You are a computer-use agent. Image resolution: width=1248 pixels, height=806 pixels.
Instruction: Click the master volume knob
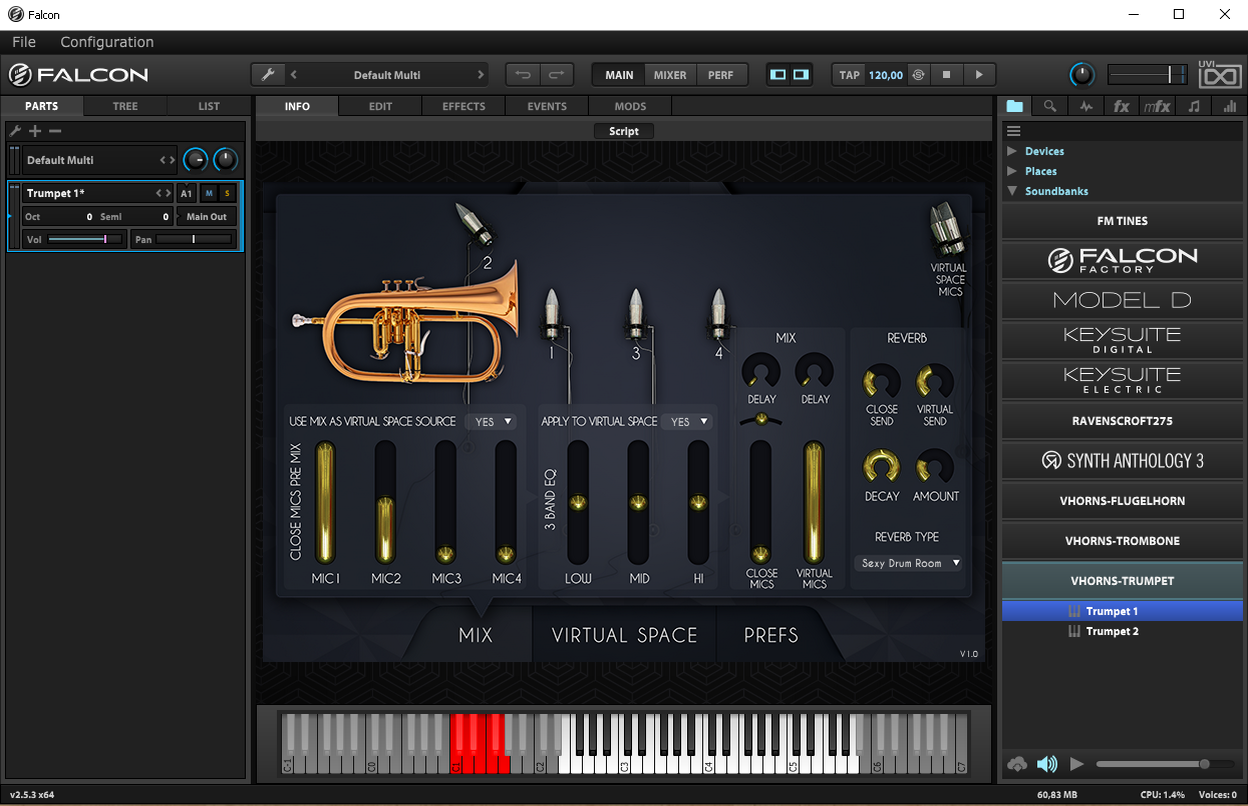pos(1082,75)
